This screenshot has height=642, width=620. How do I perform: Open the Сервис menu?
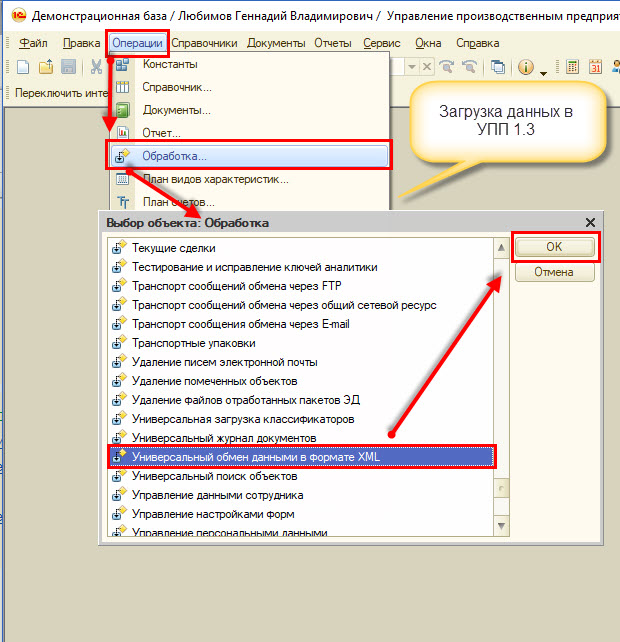(382, 43)
